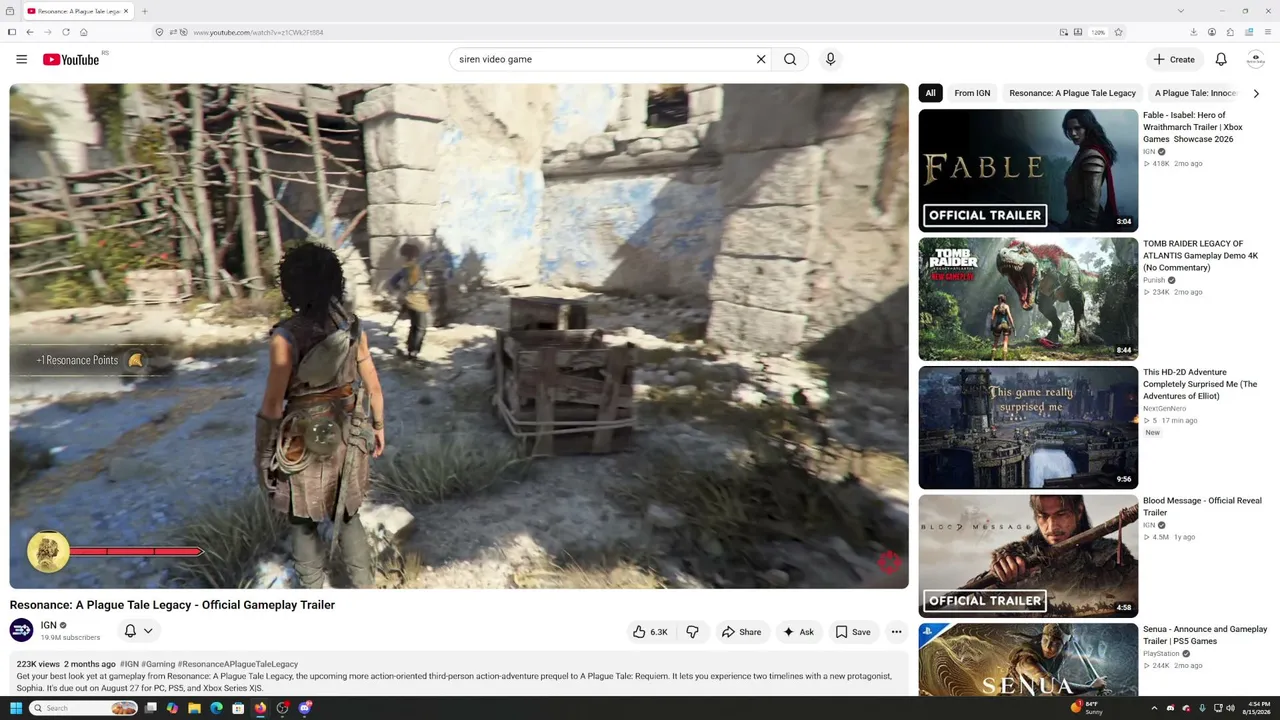Screen dimensions: 1280x720
Task: Visit the IGN channel name link
Action: click(x=48, y=625)
